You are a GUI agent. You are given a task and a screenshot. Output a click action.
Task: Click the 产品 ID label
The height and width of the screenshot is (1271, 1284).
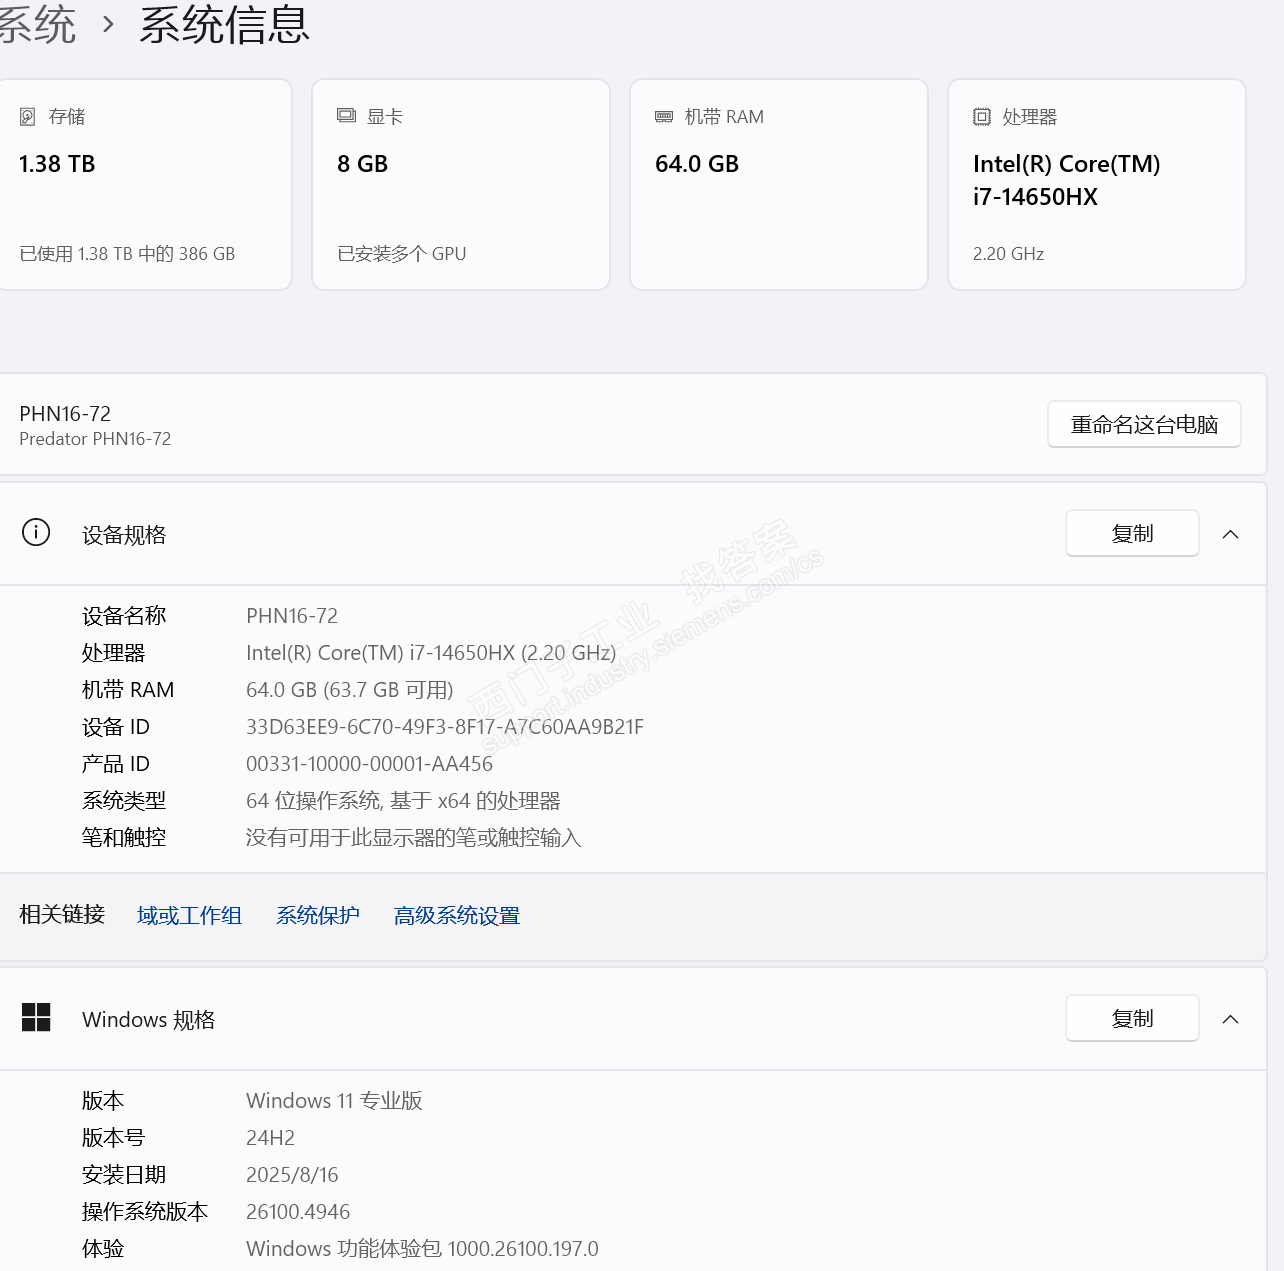(x=115, y=764)
